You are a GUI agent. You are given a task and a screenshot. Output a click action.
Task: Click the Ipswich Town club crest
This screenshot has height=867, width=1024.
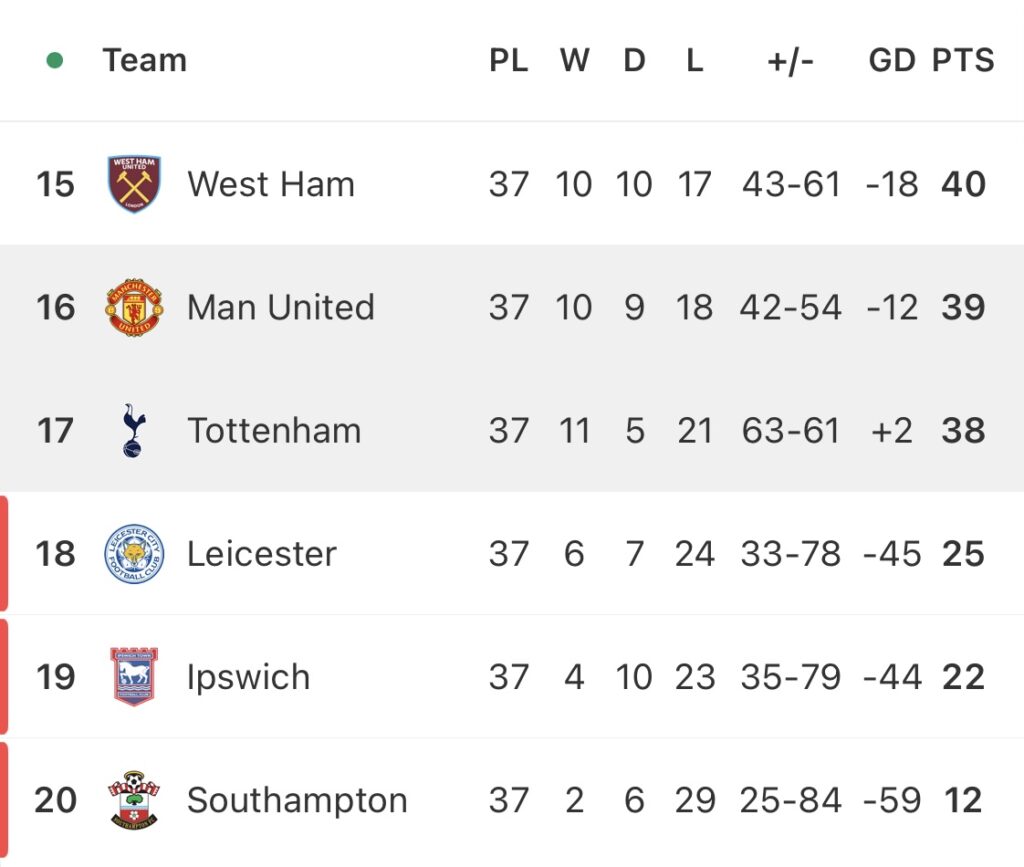134,677
